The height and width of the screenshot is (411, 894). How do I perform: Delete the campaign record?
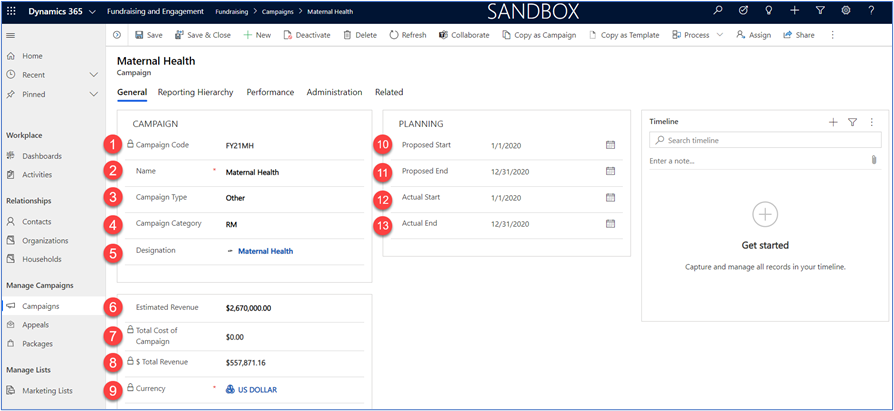(360, 35)
